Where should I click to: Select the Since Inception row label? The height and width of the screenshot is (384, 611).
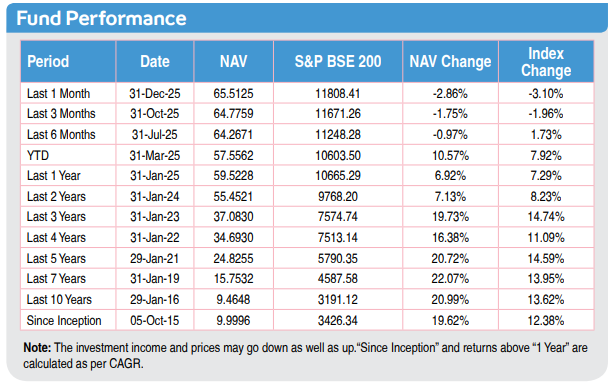tap(64, 321)
